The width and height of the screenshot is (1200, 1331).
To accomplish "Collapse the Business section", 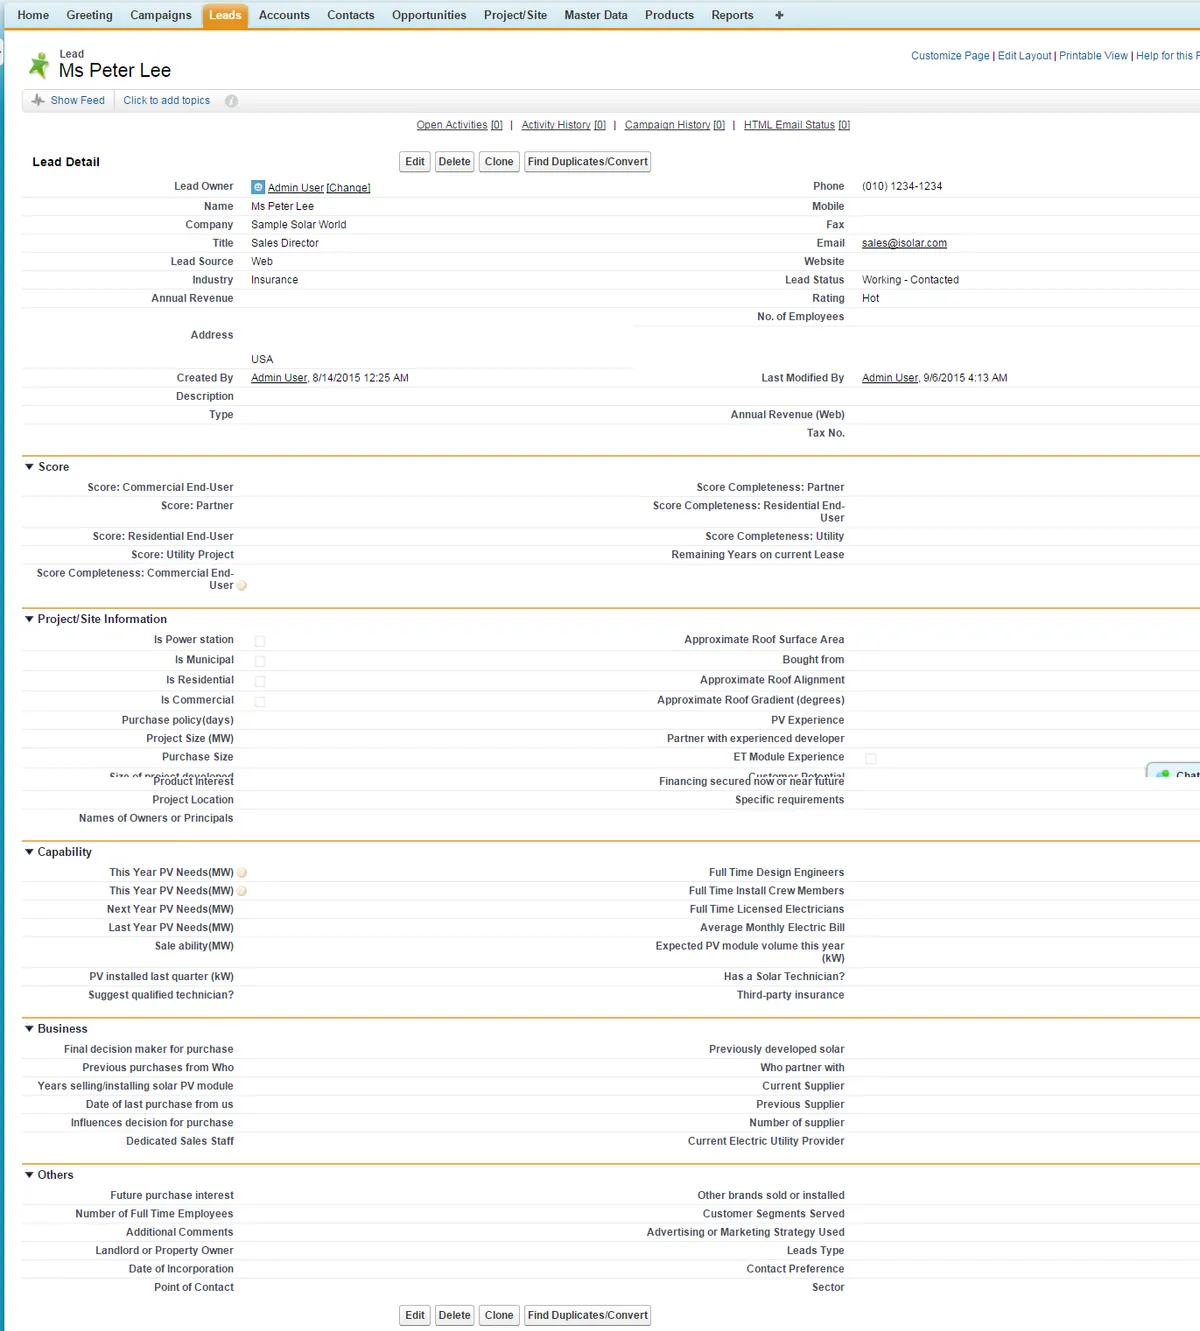I will click(29, 1029).
